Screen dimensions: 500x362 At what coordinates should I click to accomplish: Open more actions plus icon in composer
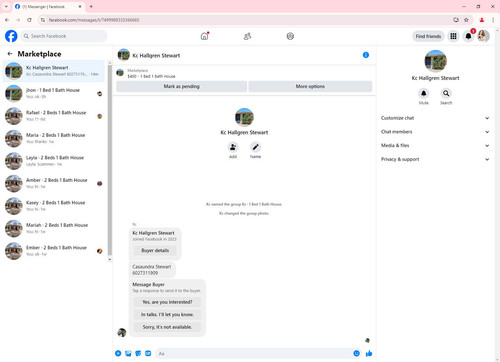coord(118,353)
